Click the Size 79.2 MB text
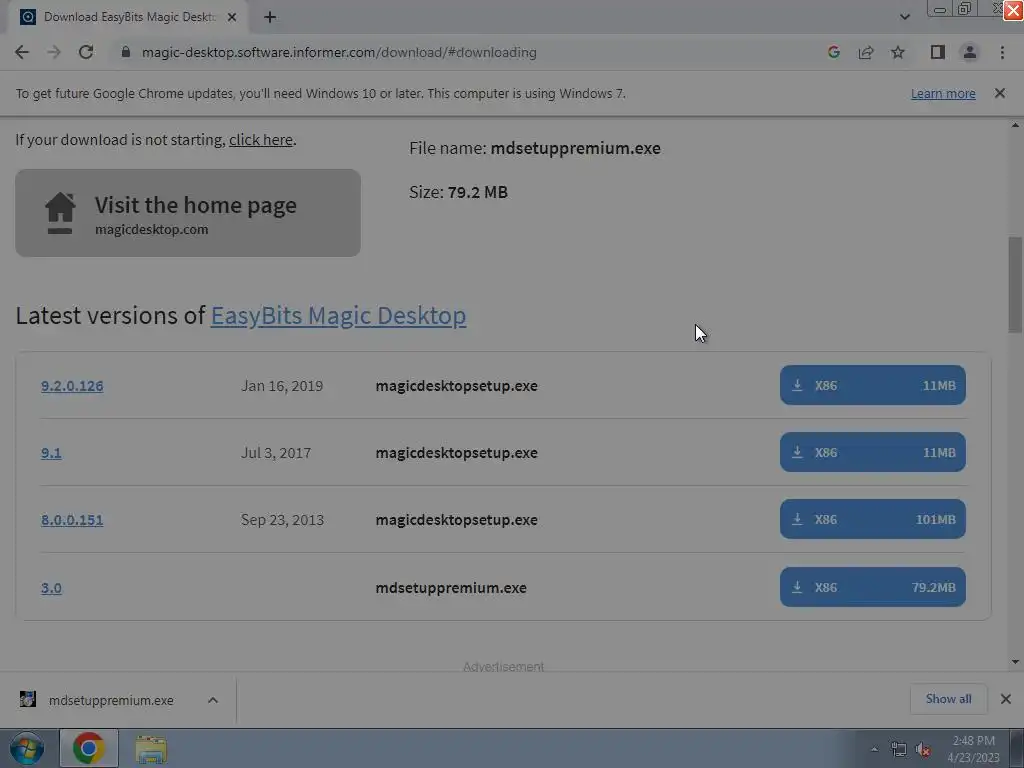1024x768 pixels. point(458,192)
